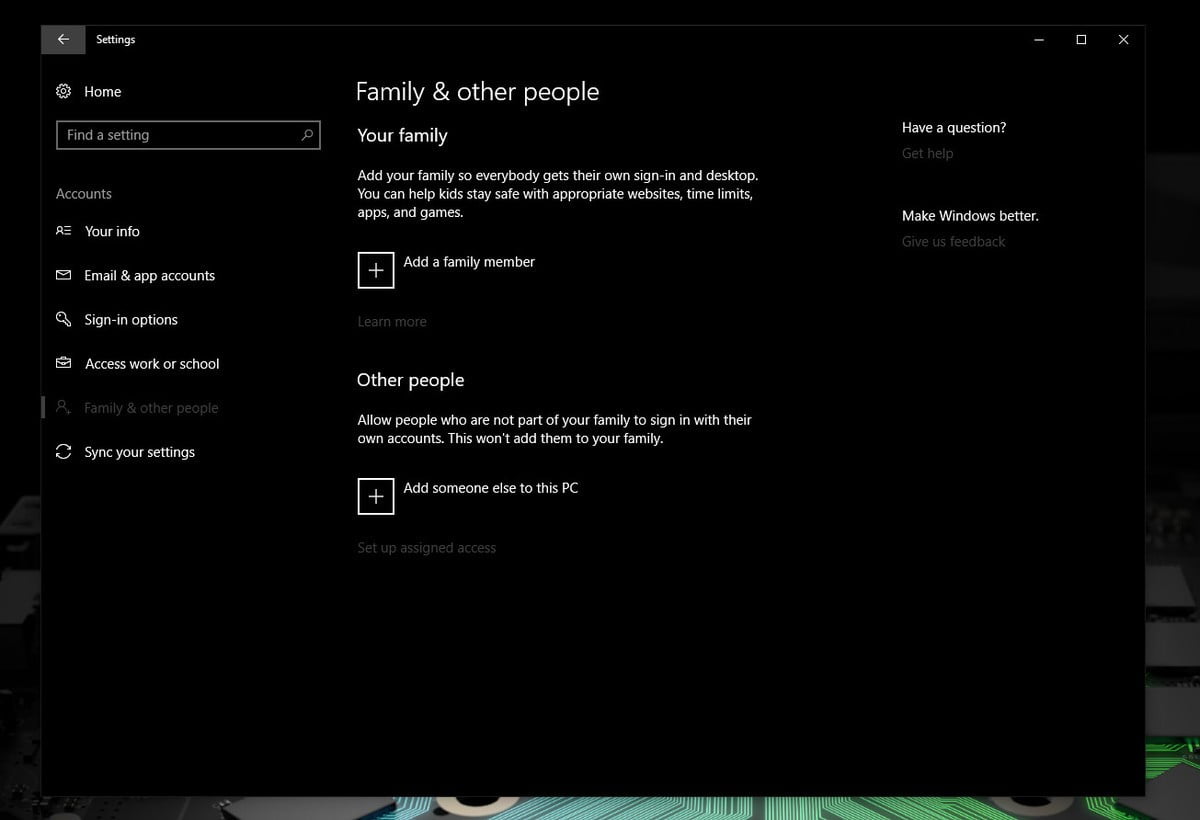Image resolution: width=1200 pixels, height=820 pixels.
Task: Click the Get help link
Action: (x=927, y=153)
